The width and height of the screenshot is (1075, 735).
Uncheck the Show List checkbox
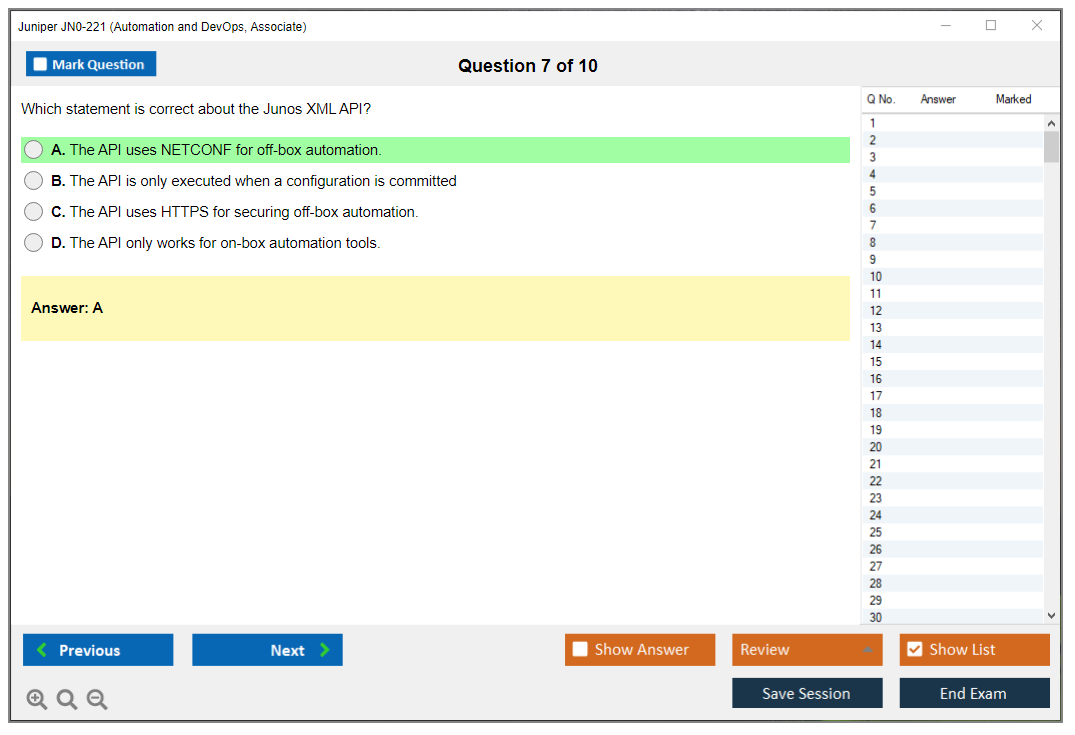914,650
